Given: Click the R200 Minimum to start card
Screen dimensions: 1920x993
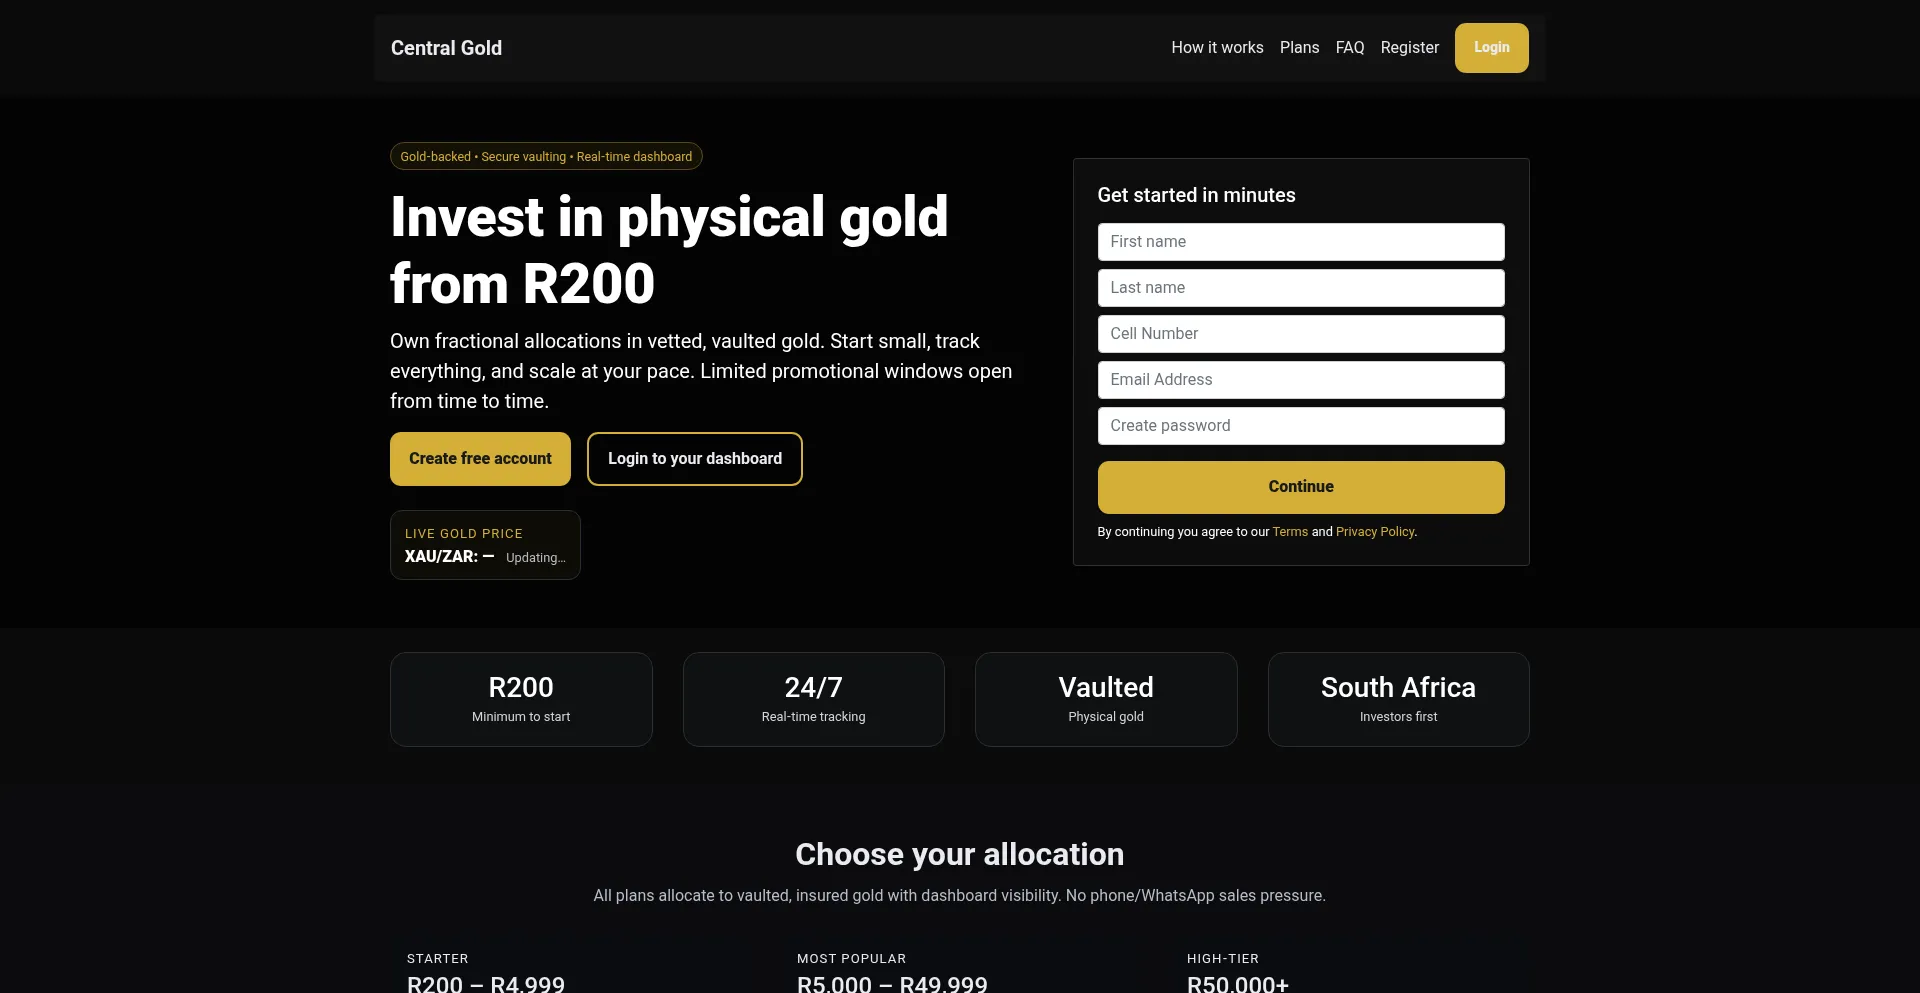Looking at the screenshot, I should (x=521, y=699).
